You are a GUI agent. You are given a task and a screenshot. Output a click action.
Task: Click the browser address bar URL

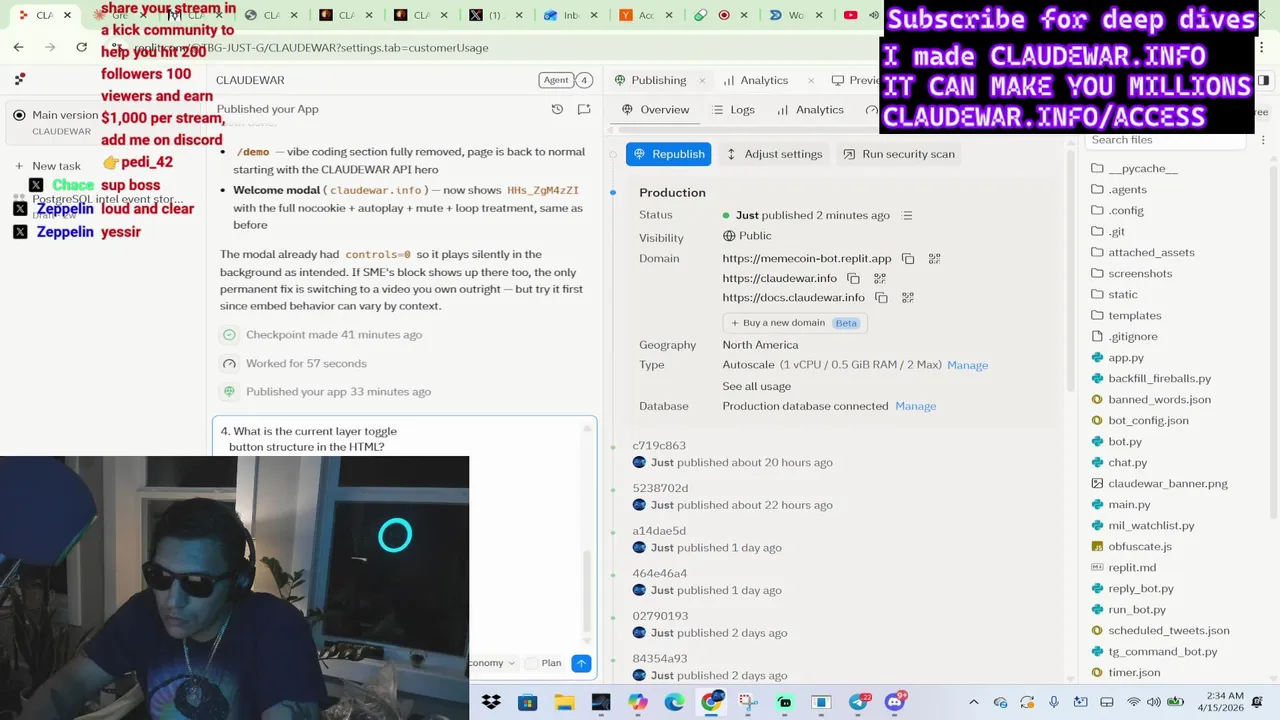310,48
